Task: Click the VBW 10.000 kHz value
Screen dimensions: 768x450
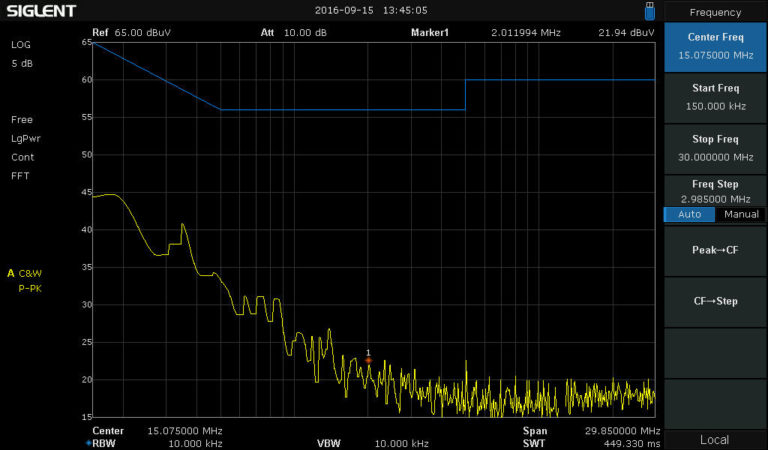Action: (x=401, y=443)
